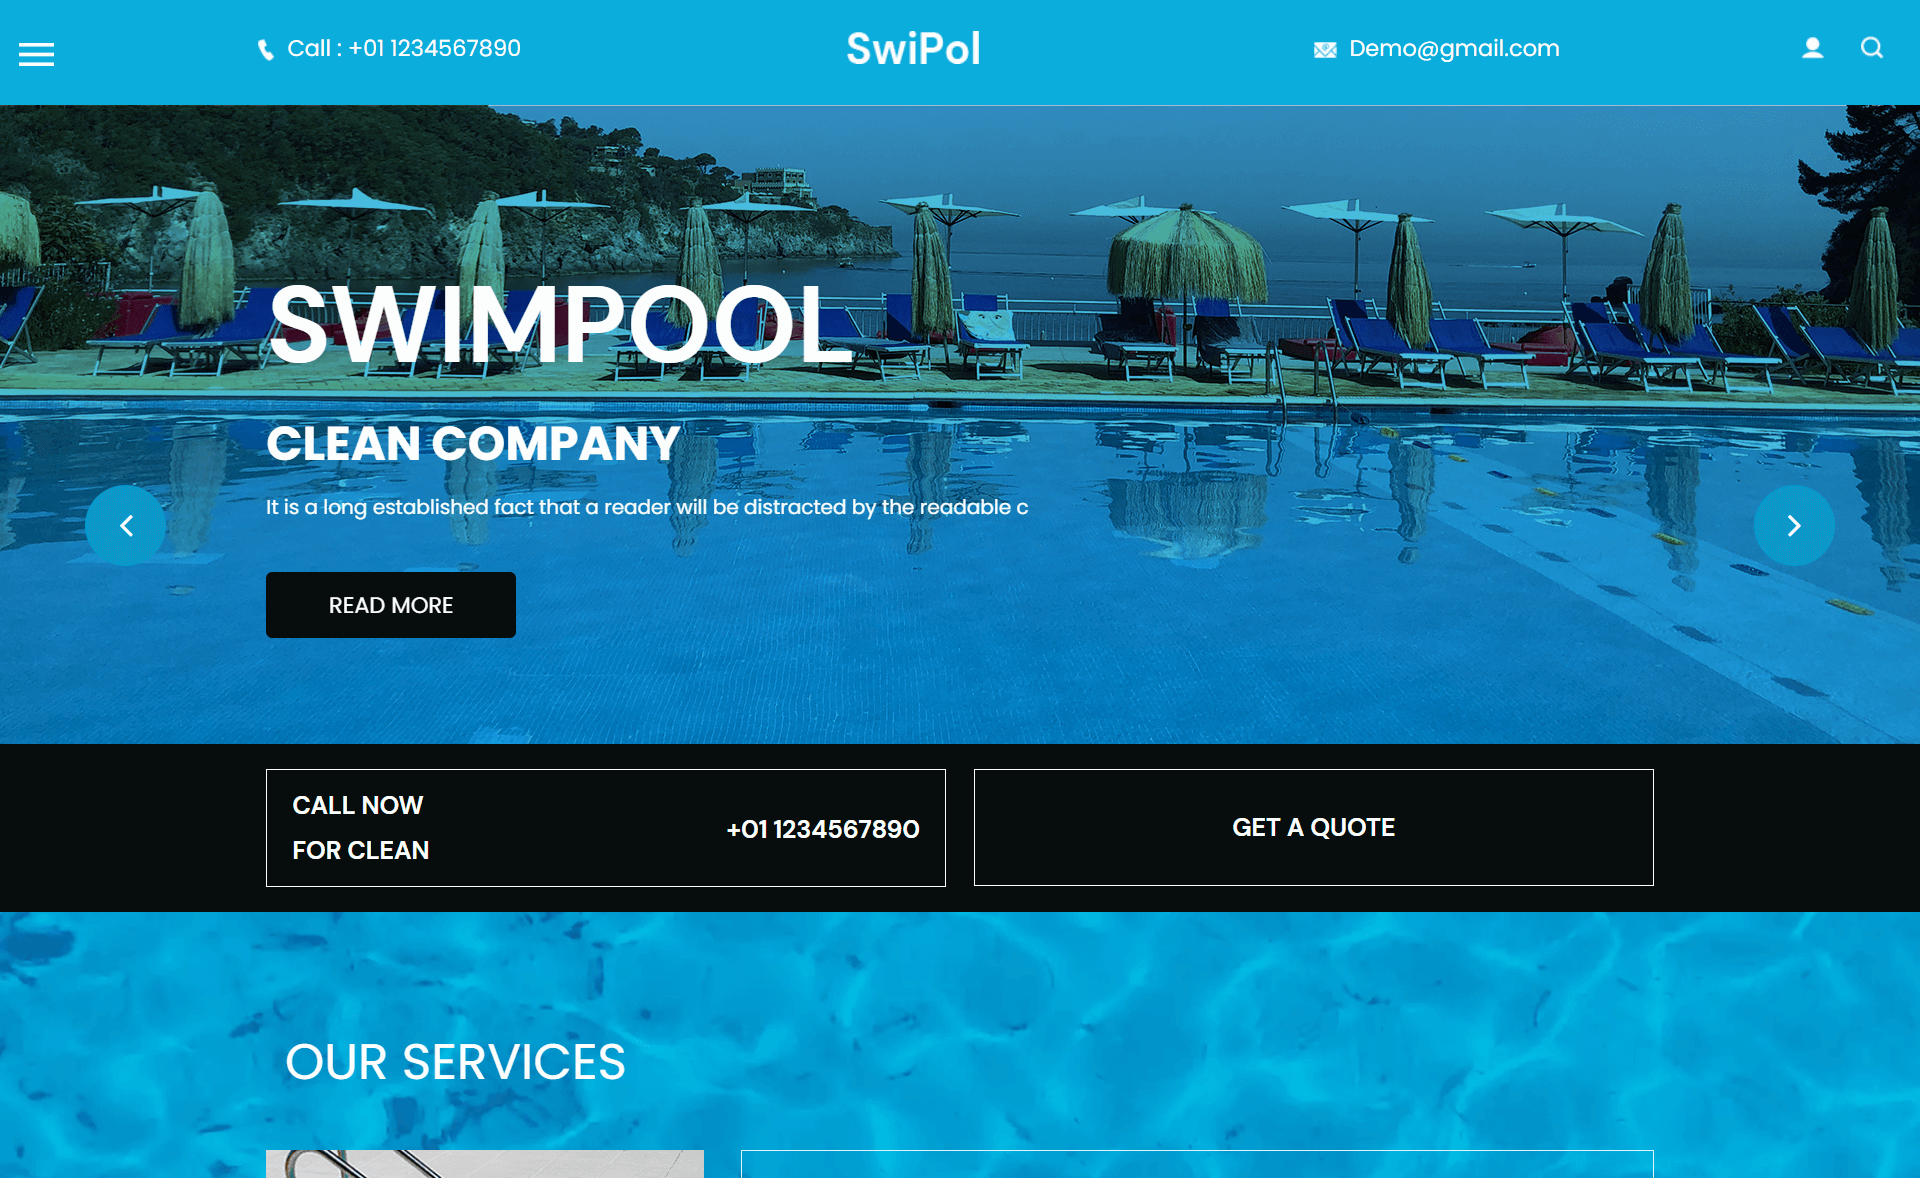The height and width of the screenshot is (1178, 1920).
Task: Click the phone call icon
Action: tap(265, 49)
